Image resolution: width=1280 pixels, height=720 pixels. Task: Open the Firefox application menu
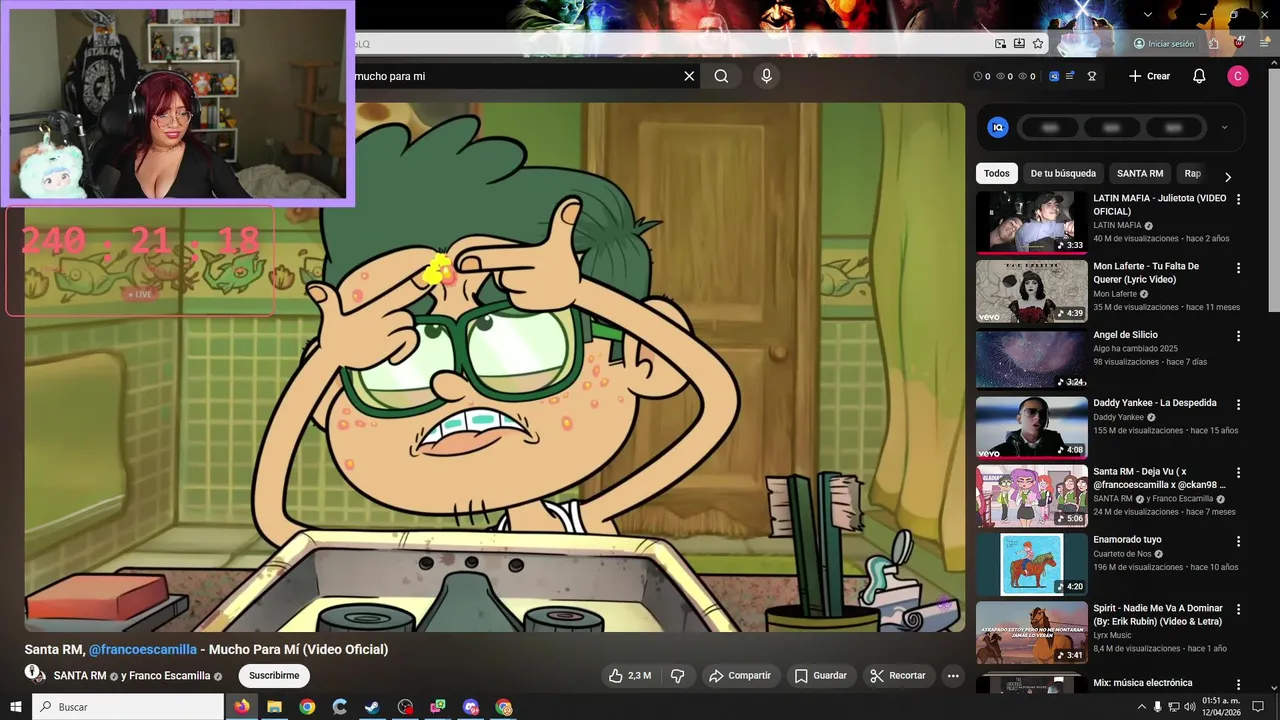[x=1265, y=44]
